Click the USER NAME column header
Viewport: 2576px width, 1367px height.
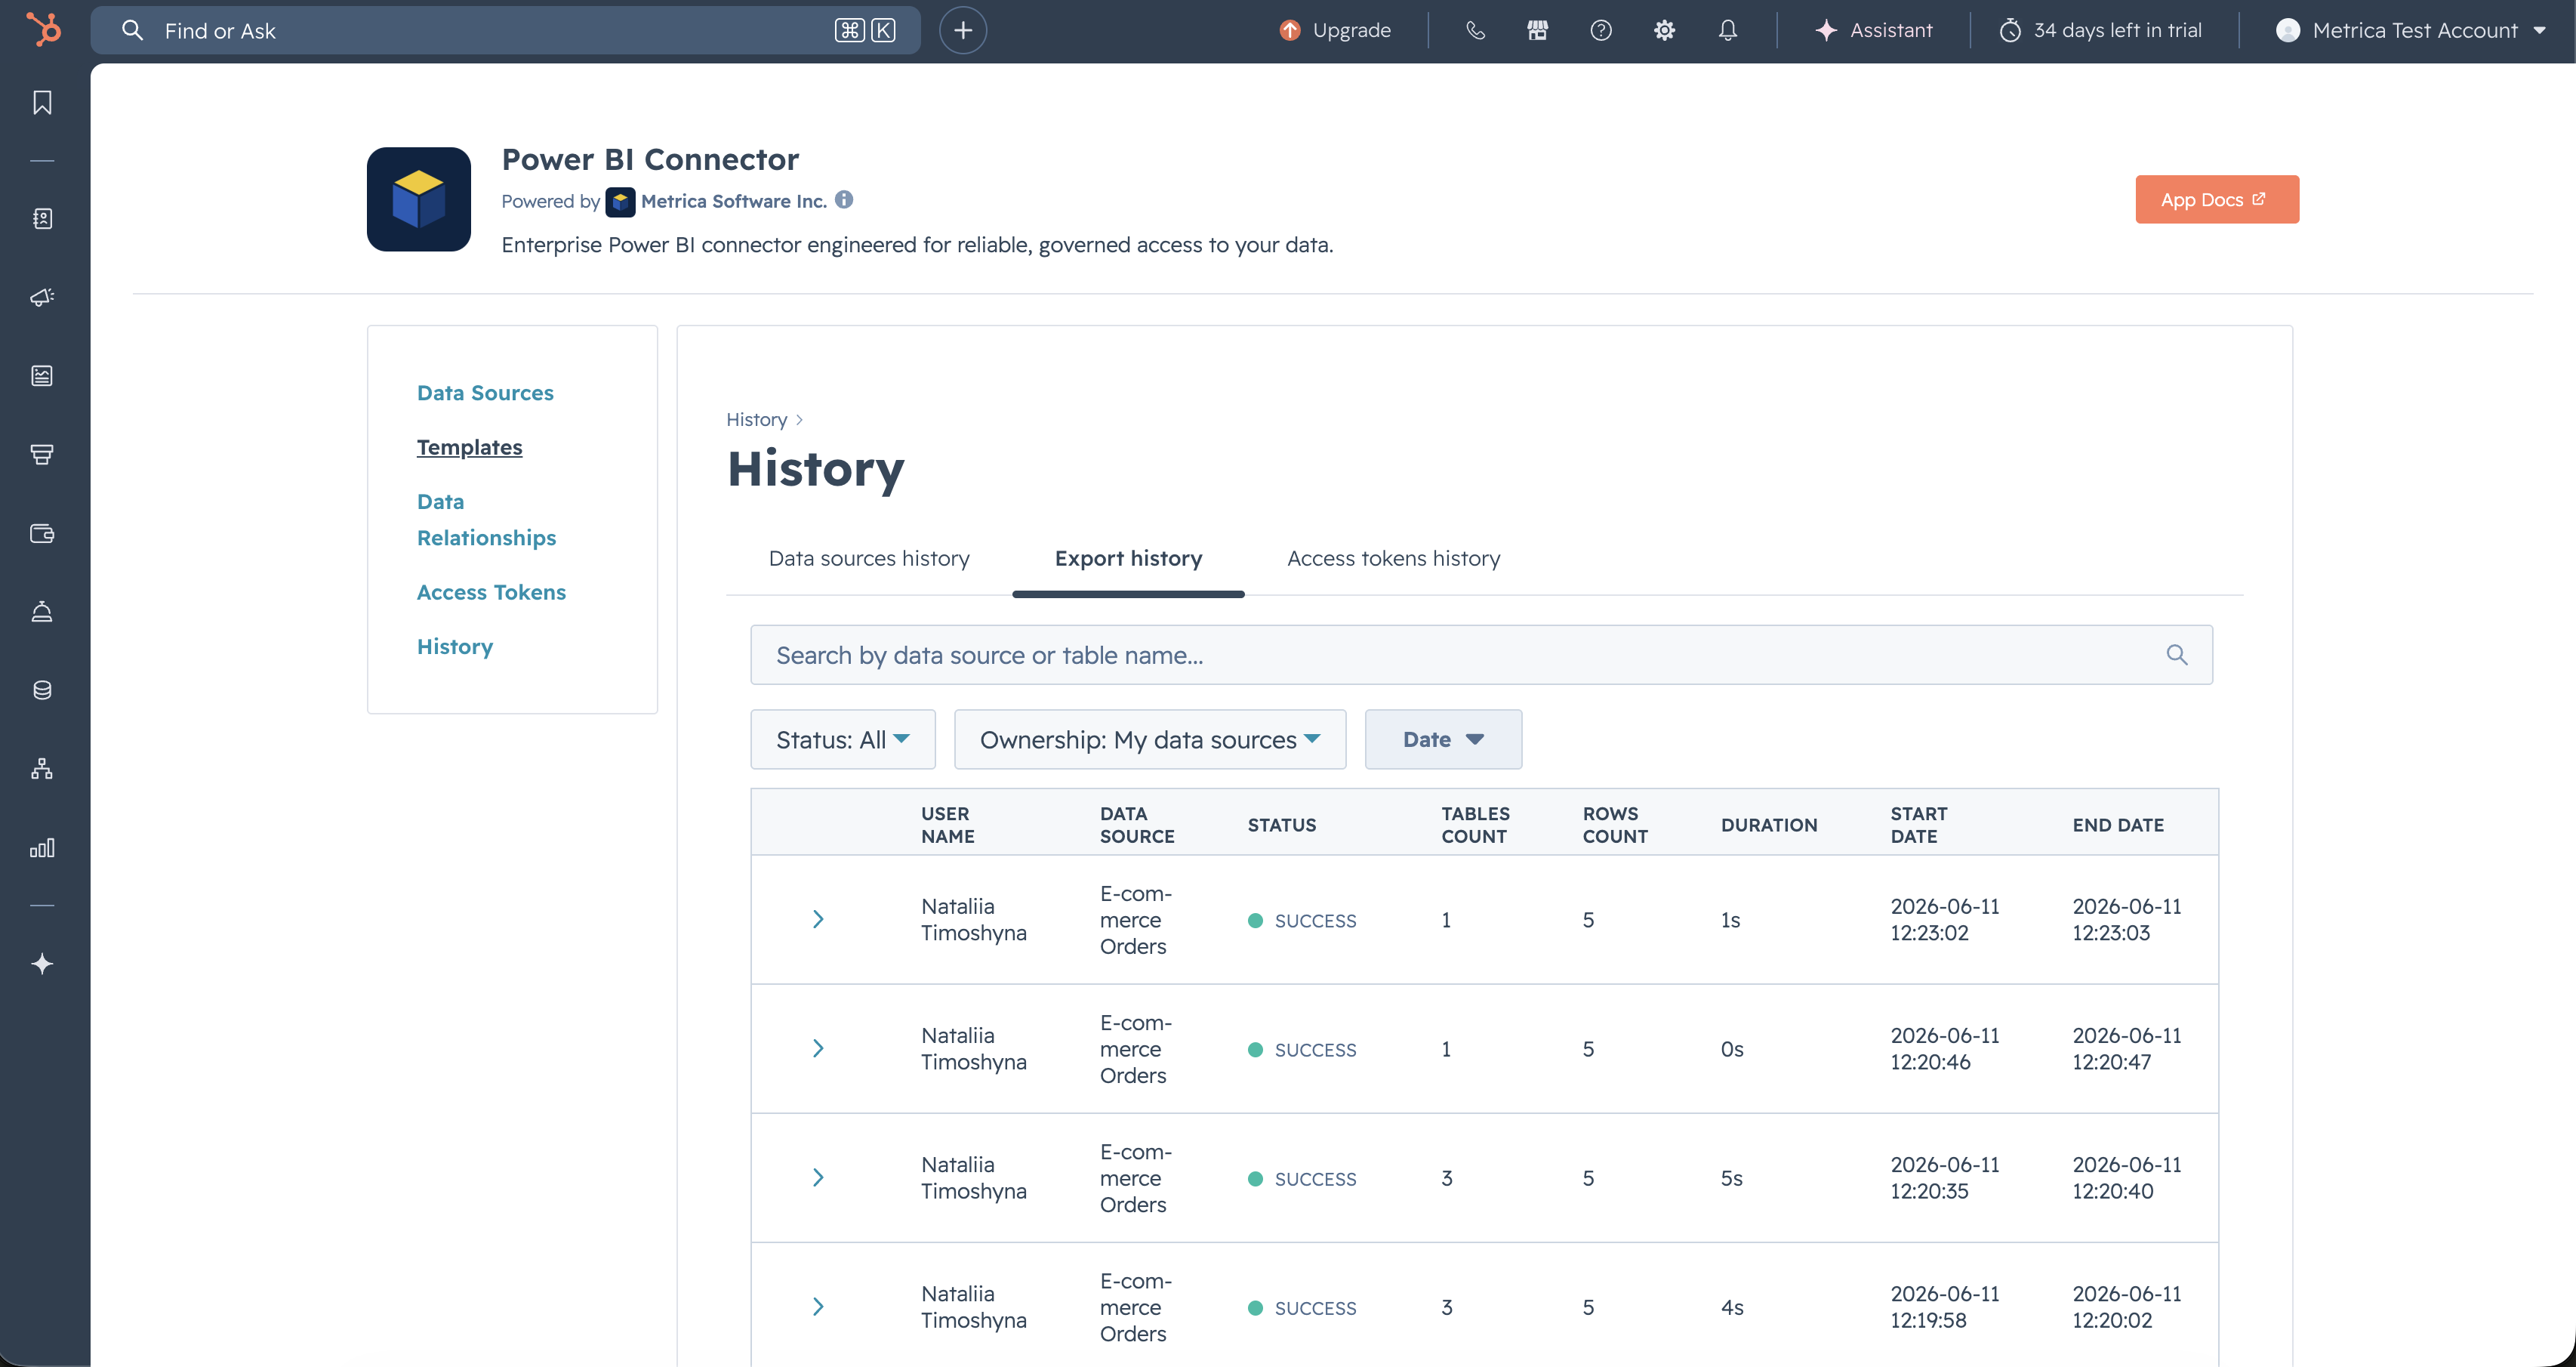click(x=947, y=825)
